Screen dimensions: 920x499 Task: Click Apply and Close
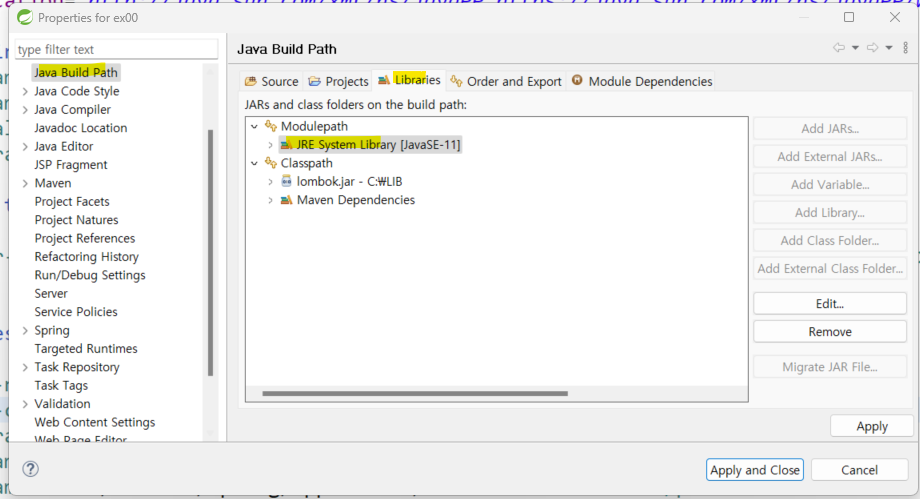click(755, 470)
